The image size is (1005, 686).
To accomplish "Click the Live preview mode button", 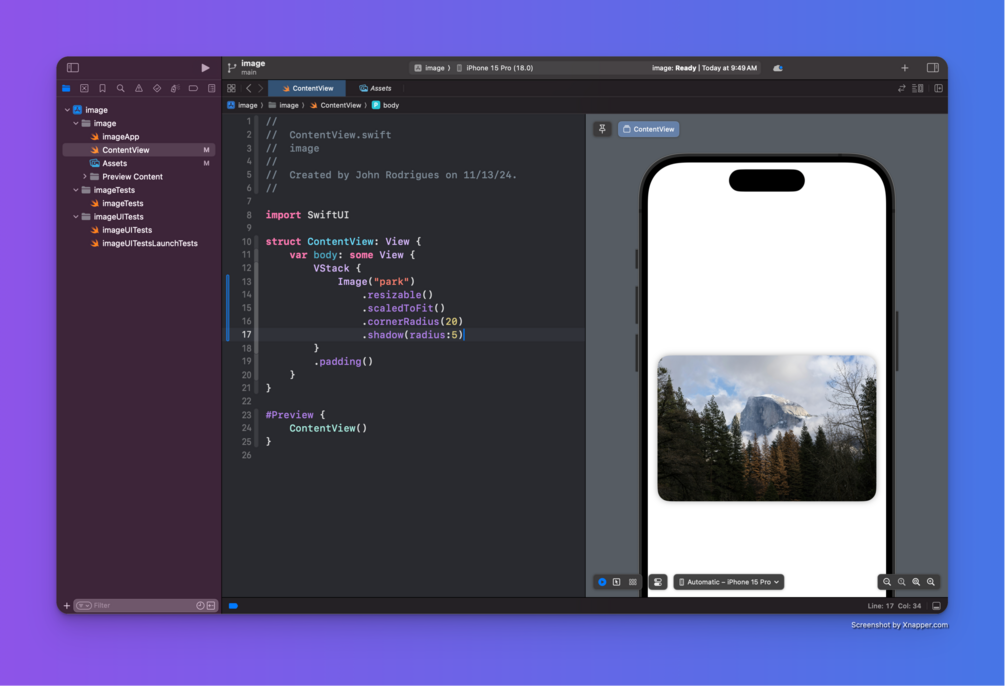I will 602,582.
